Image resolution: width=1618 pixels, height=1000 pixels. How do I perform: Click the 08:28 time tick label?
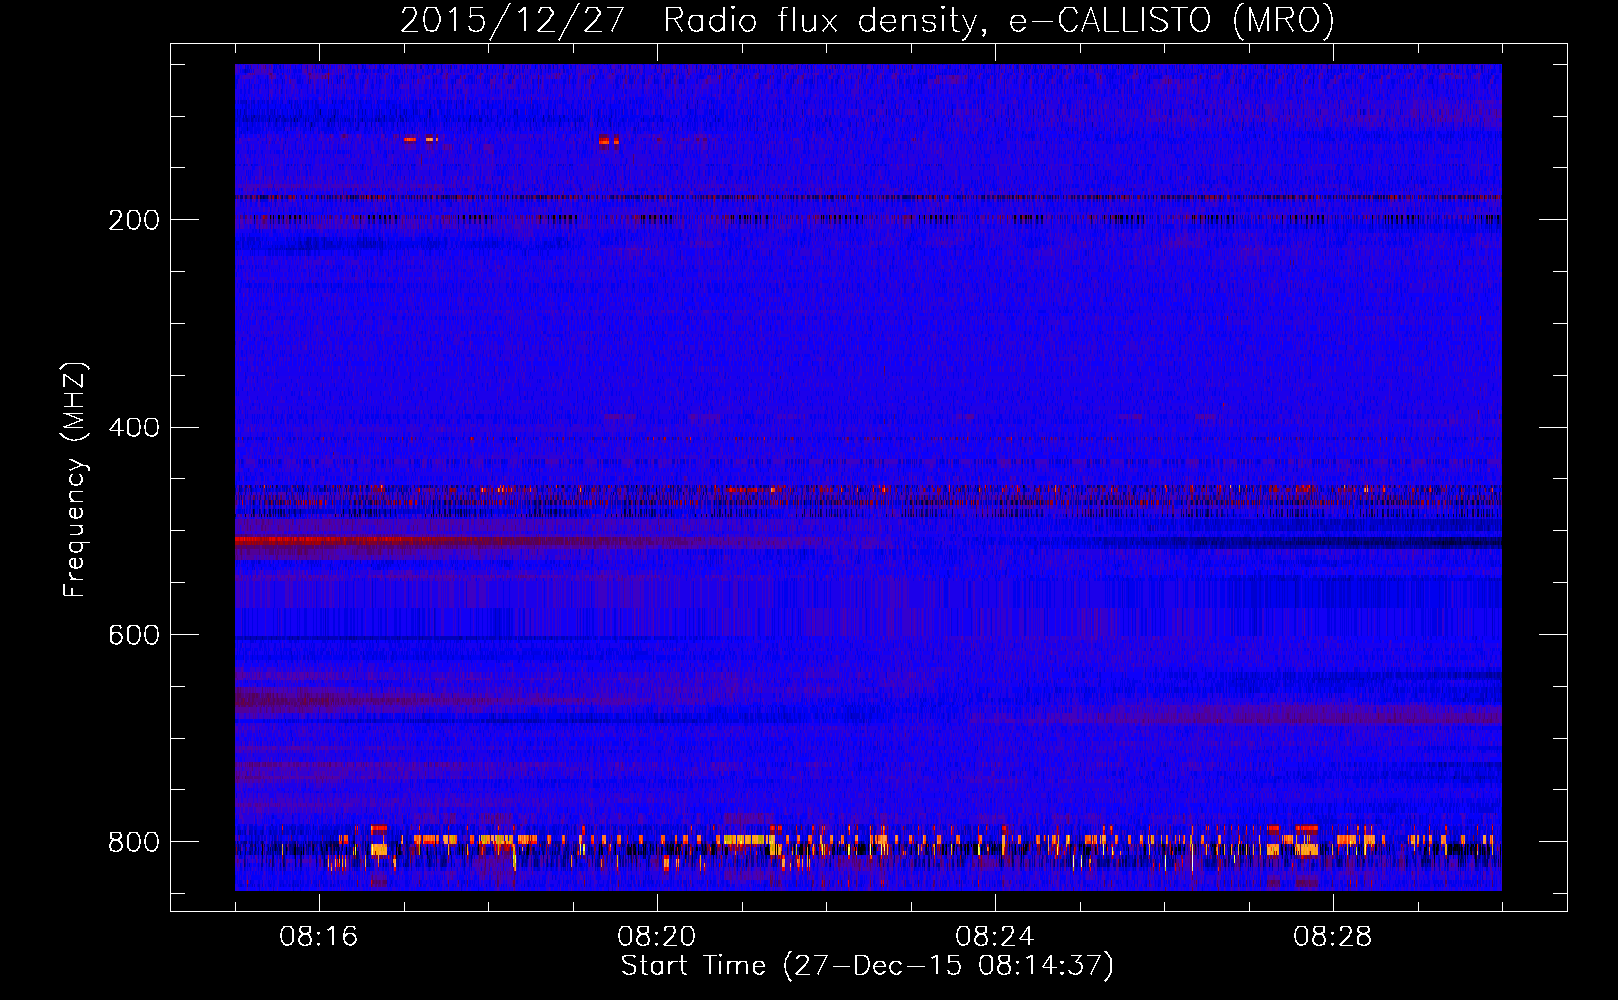tap(1333, 937)
